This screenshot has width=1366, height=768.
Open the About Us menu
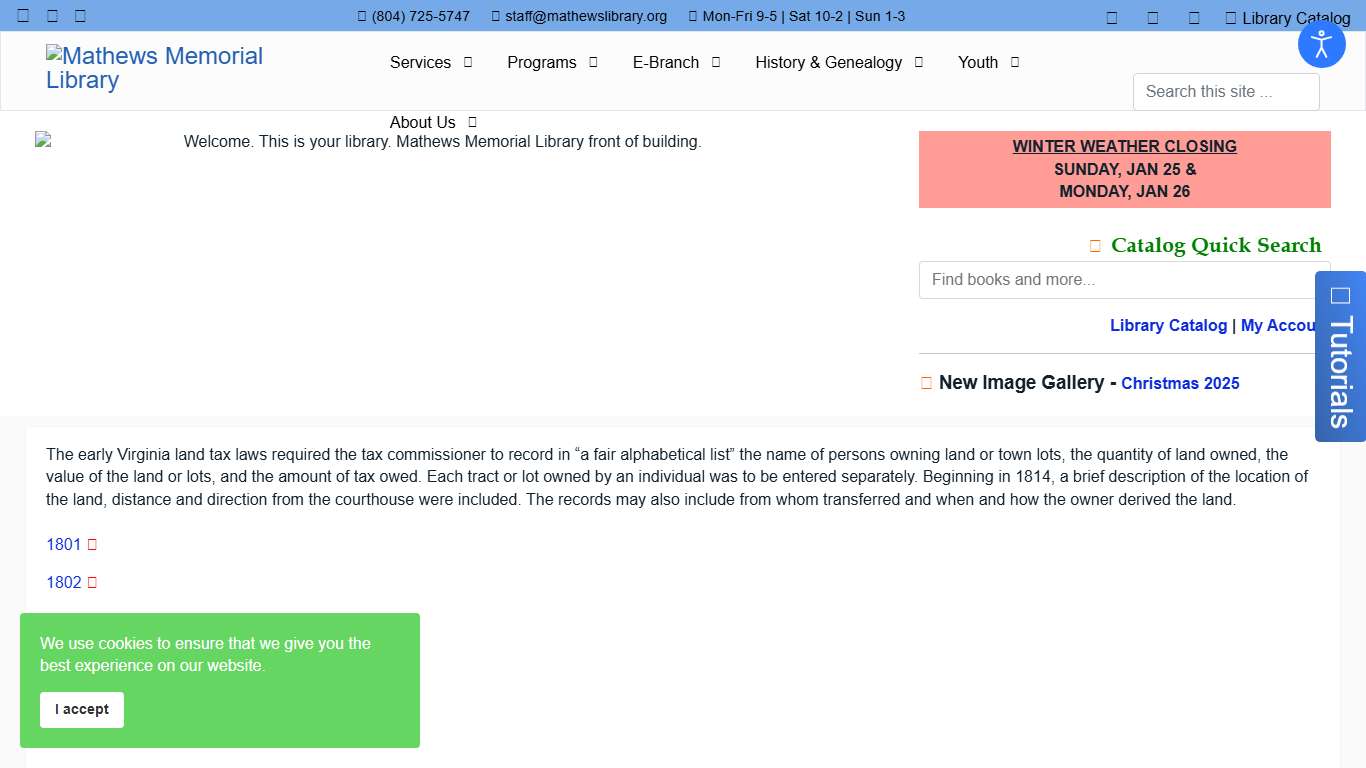[432, 122]
